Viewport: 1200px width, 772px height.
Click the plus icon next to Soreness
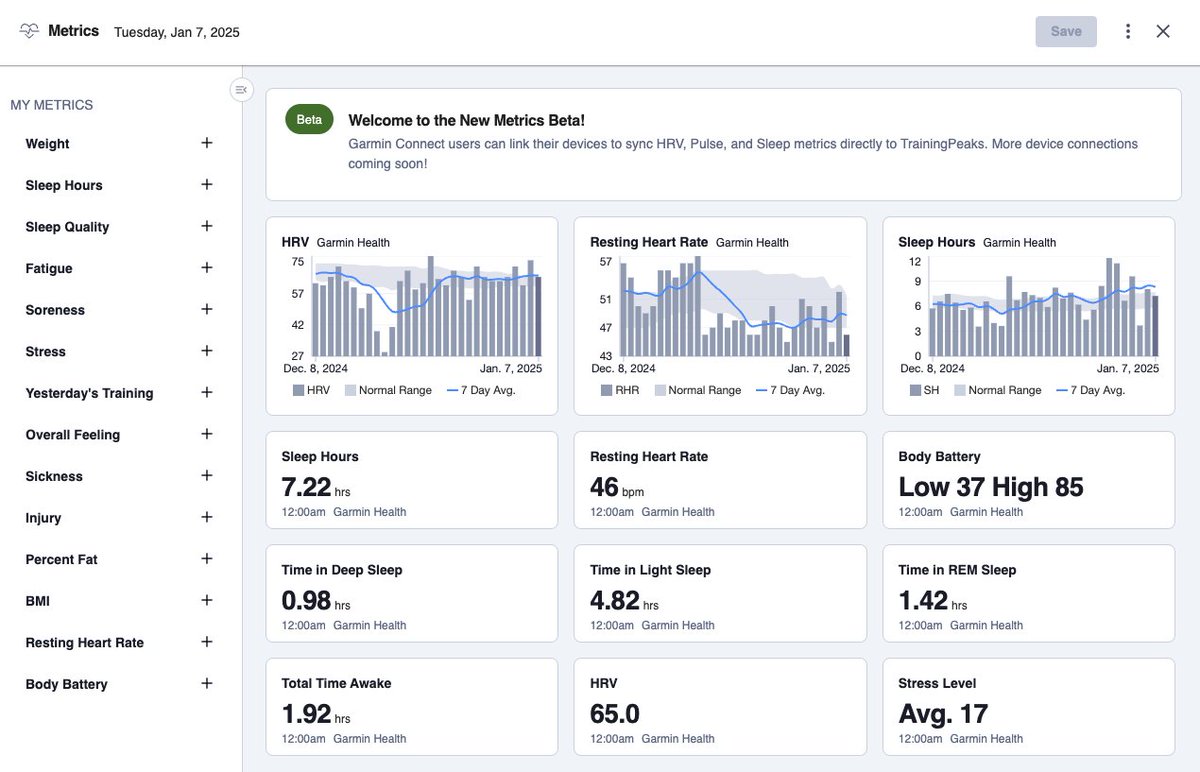tap(206, 310)
